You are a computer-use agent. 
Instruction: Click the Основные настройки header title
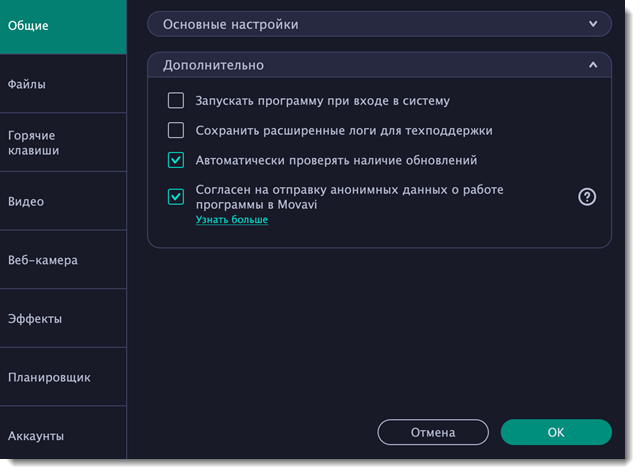tap(230, 23)
